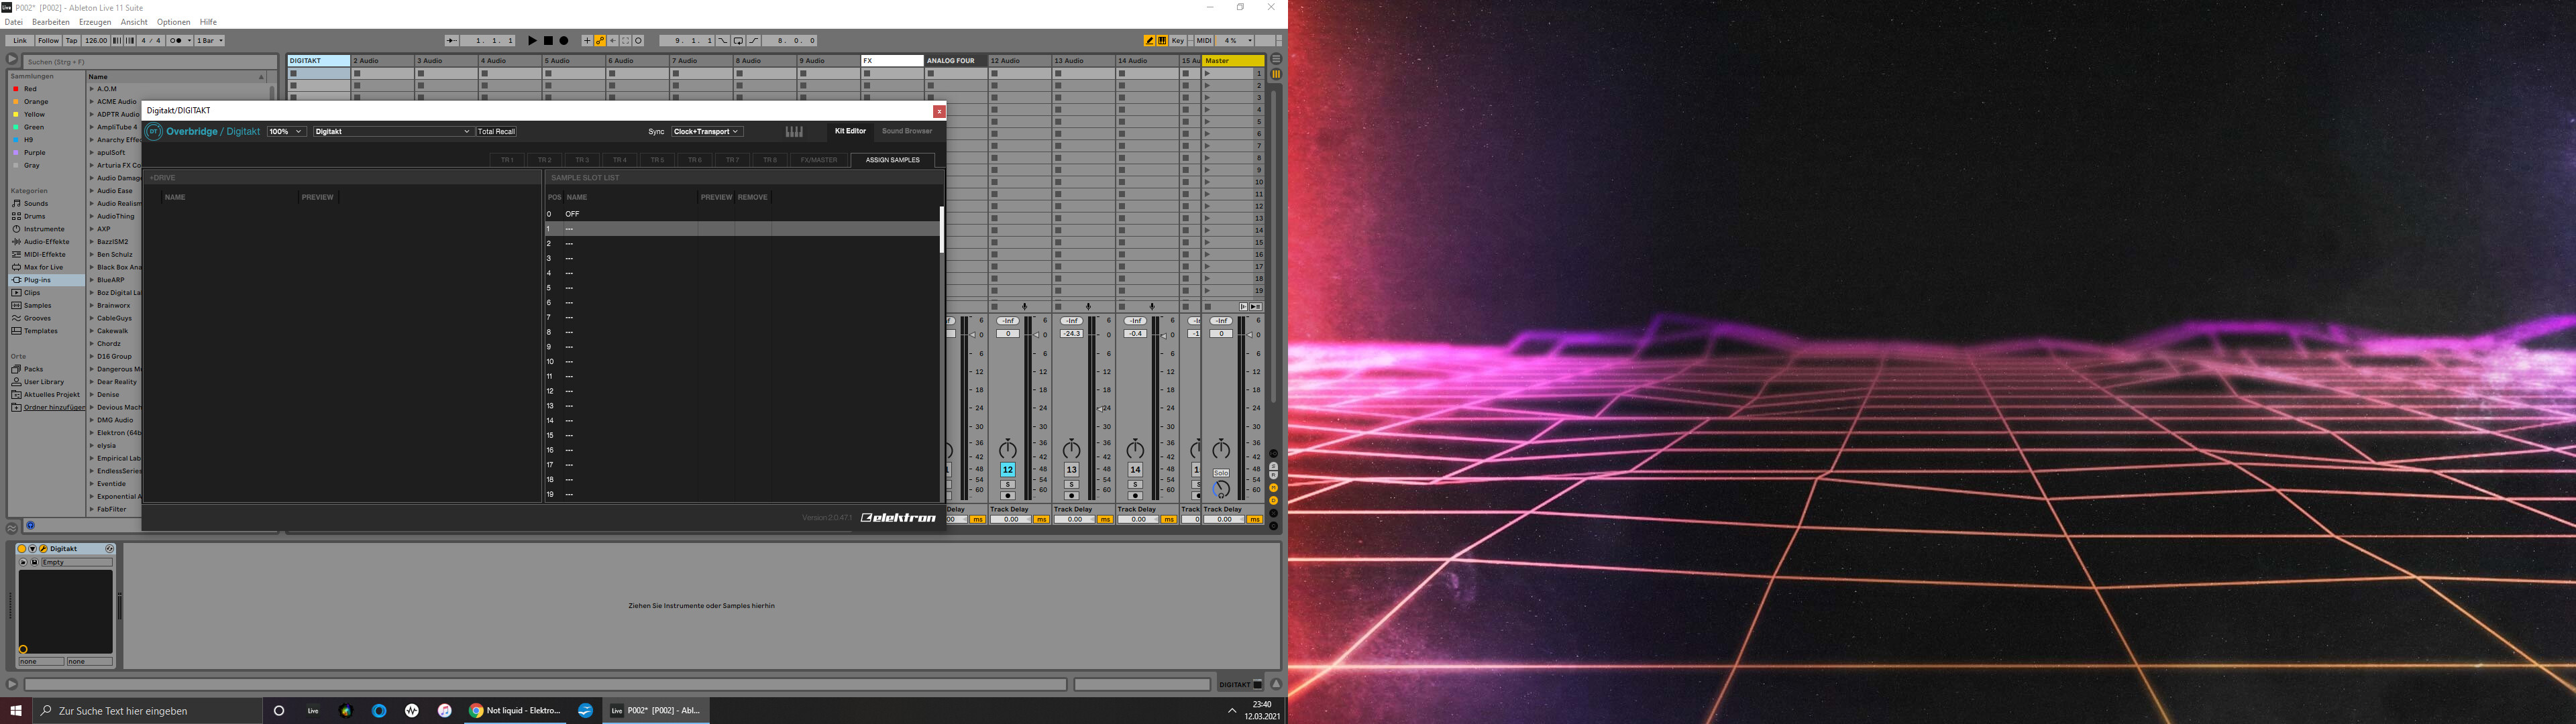Solo track 12 Audio
This screenshot has height=724, width=2576.
tap(1007, 485)
